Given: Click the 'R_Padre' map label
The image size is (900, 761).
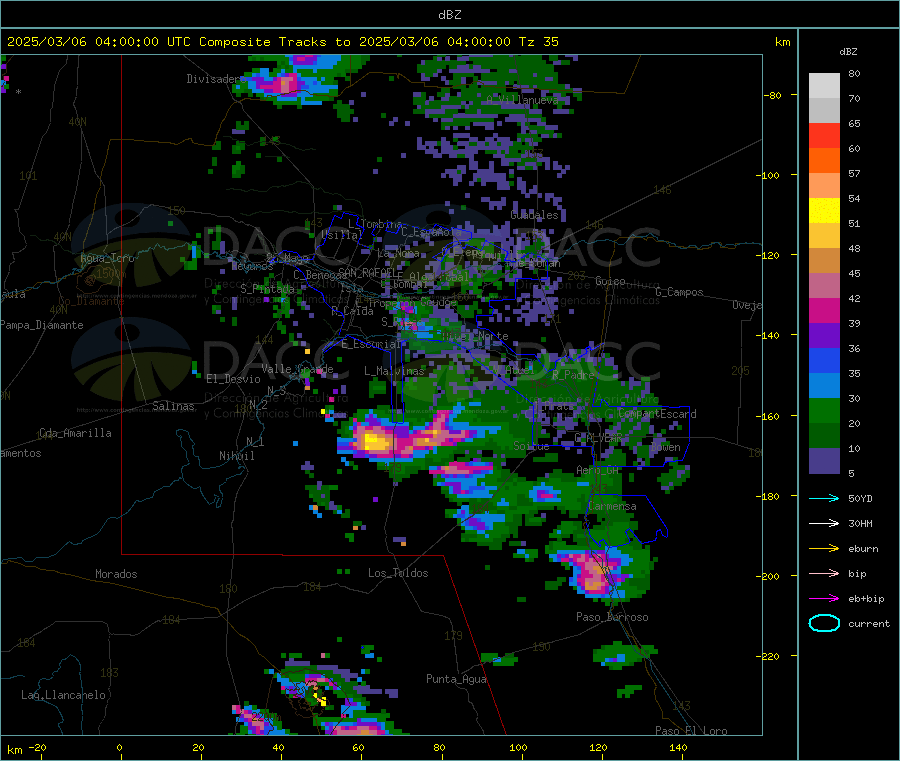Looking at the screenshot, I should [x=573, y=375].
